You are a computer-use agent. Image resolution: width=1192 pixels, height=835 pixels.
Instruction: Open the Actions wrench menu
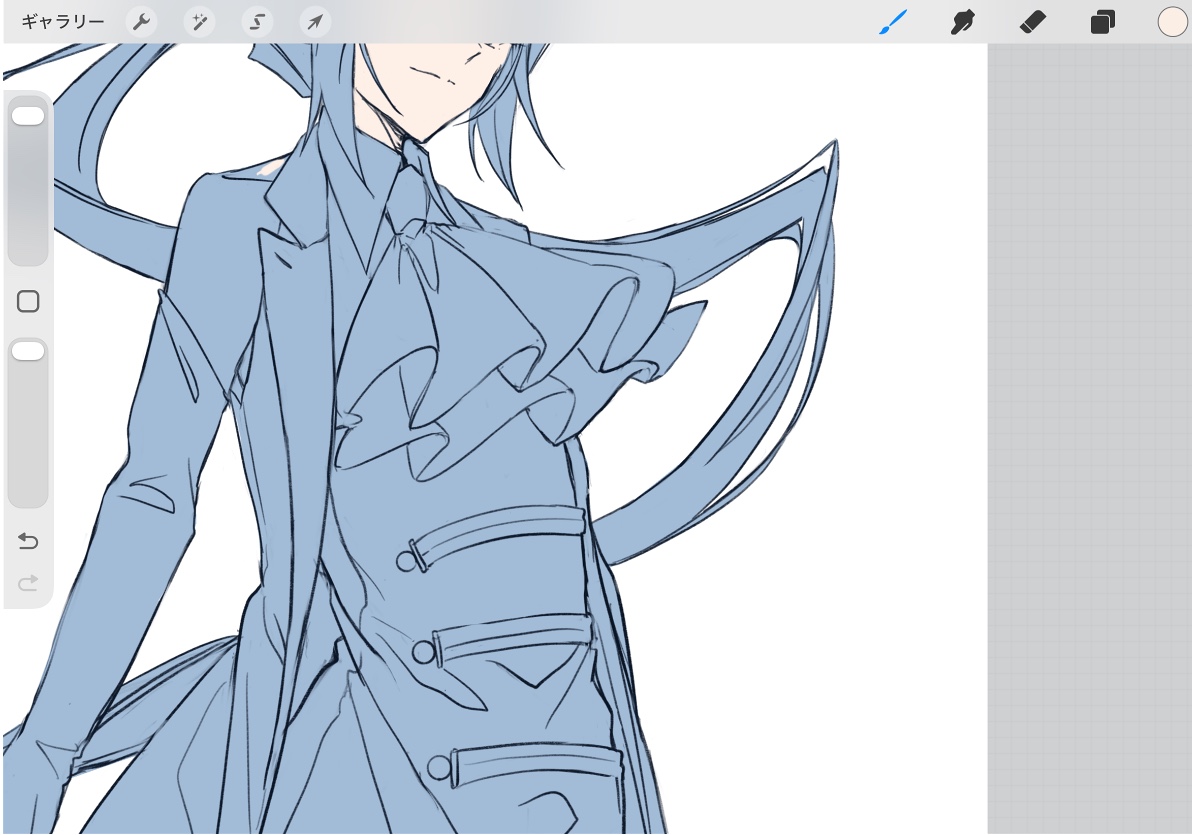[x=141, y=22]
